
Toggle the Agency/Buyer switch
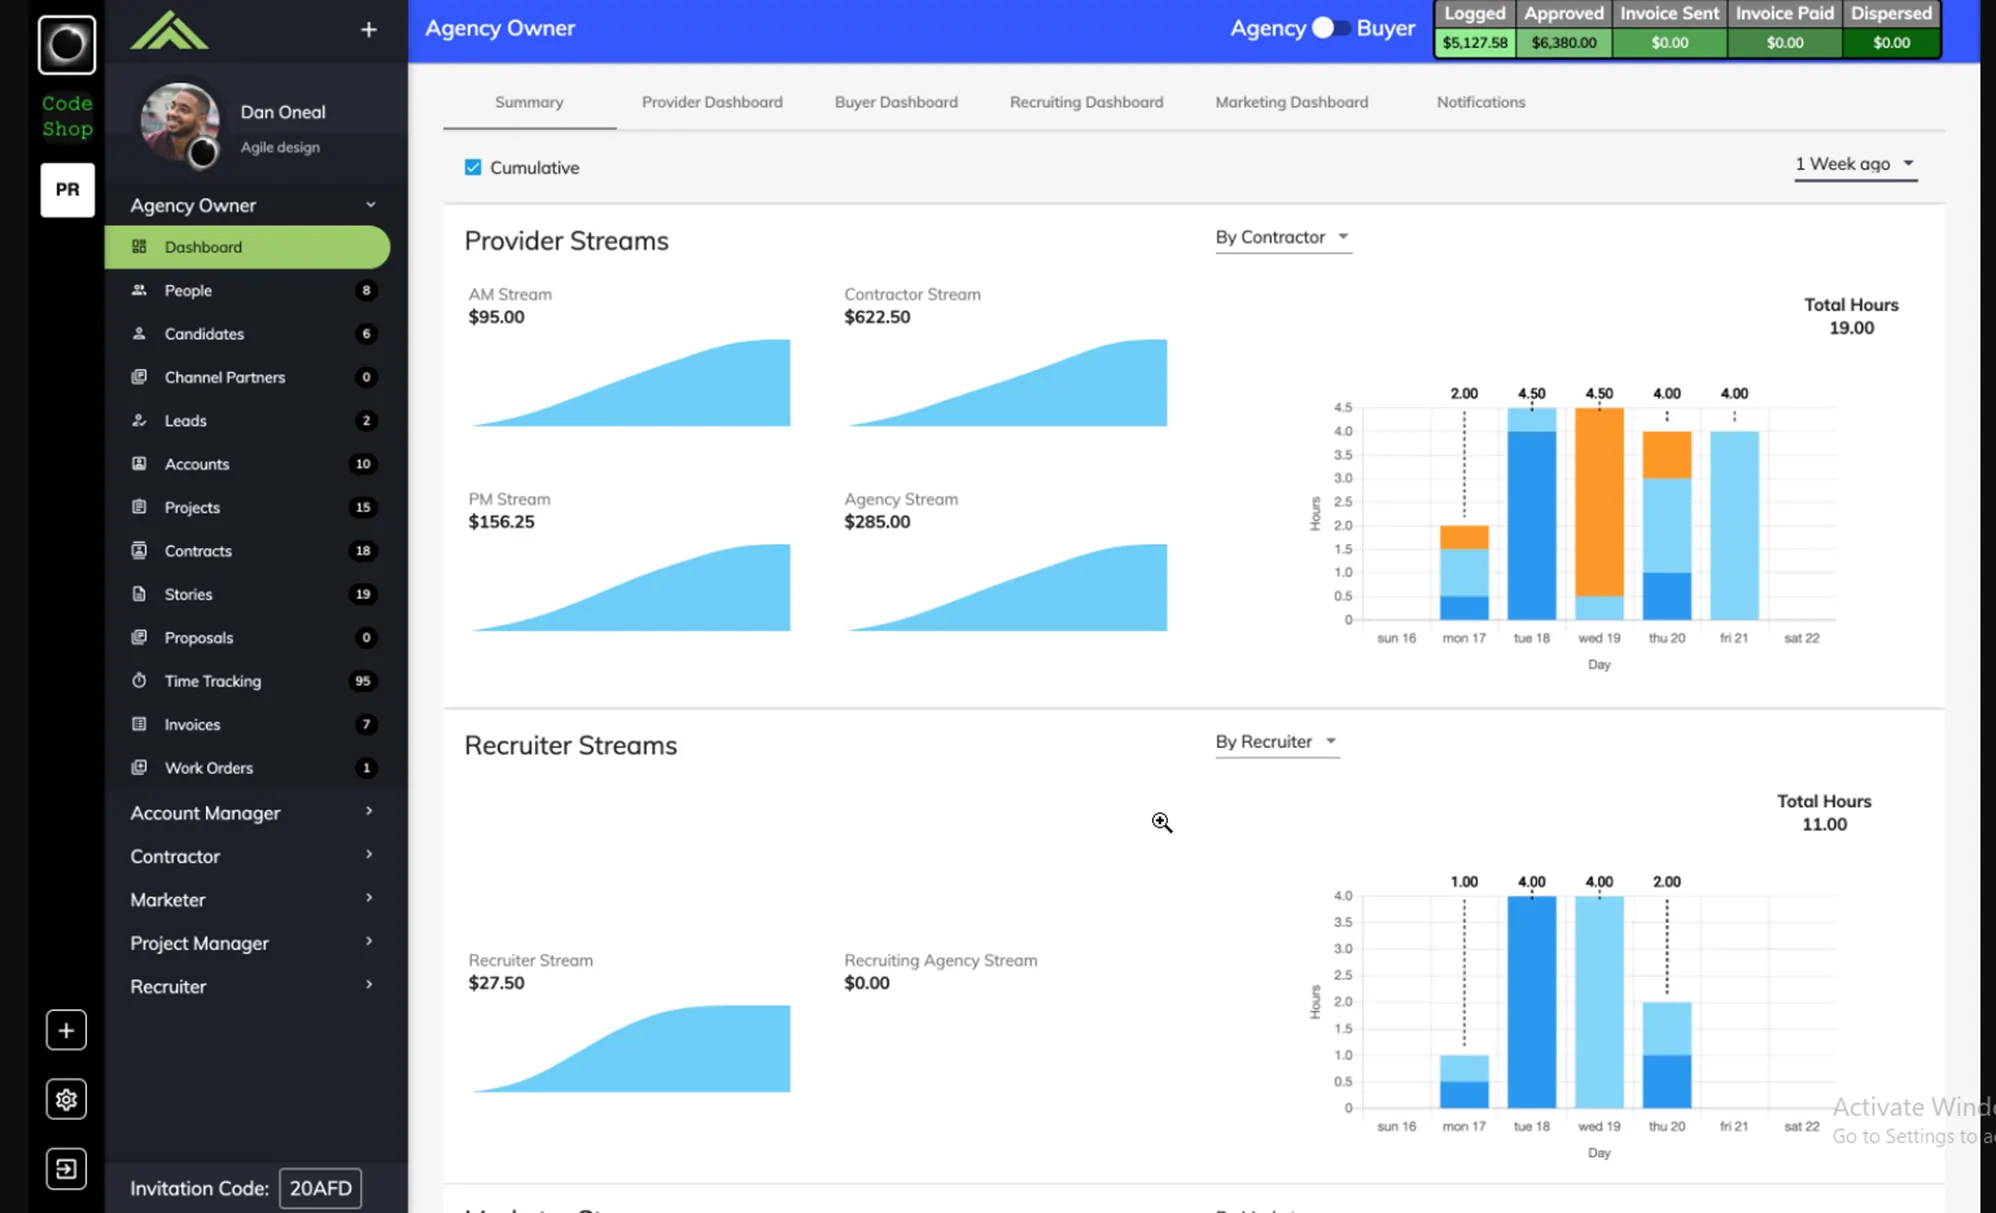pyautogui.click(x=1330, y=28)
